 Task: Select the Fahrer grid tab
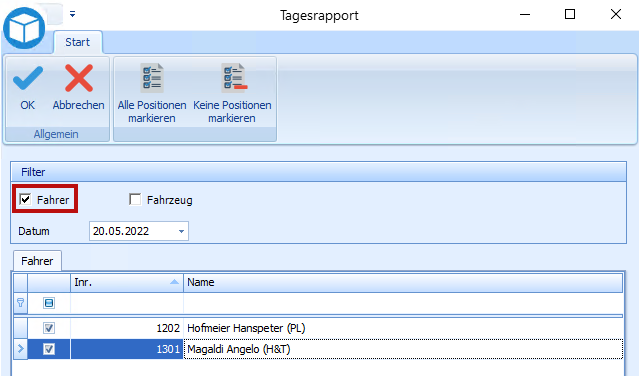coord(37,261)
